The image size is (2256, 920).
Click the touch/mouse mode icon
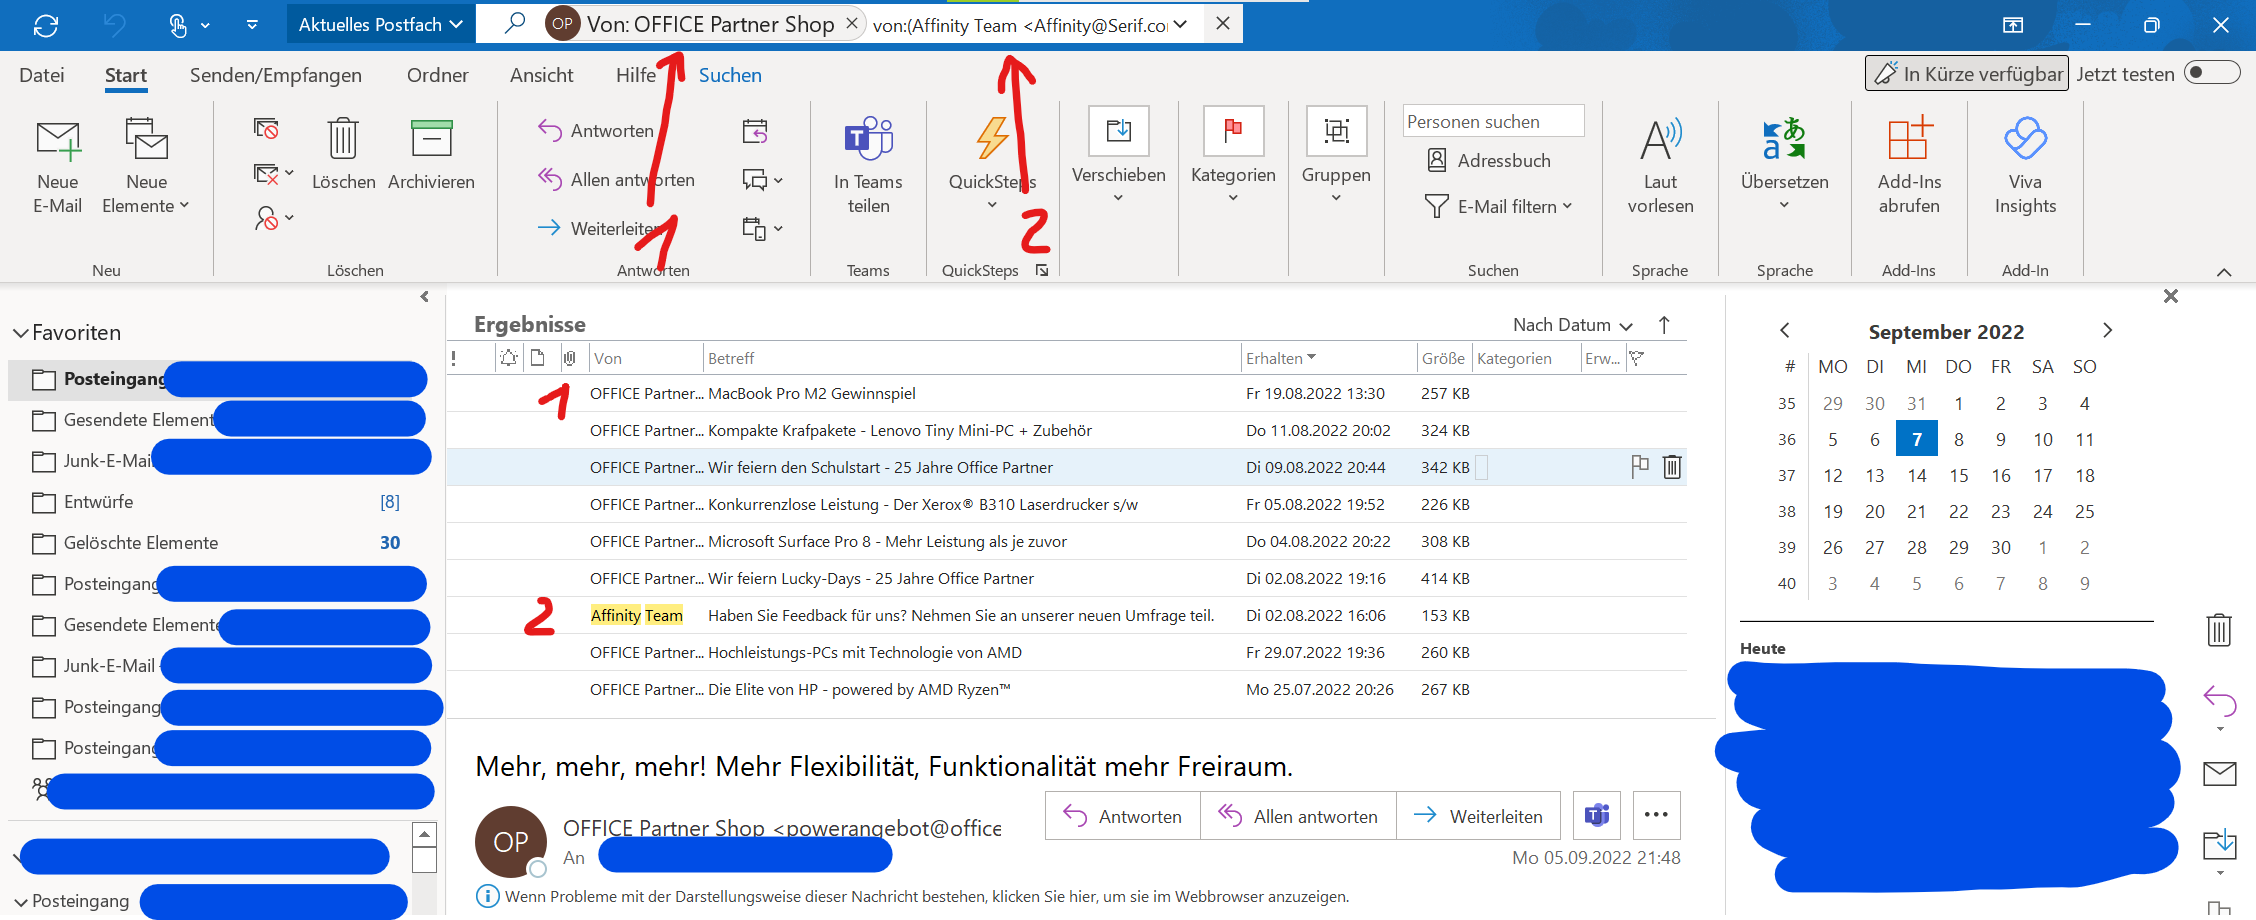pyautogui.click(x=178, y=25)
